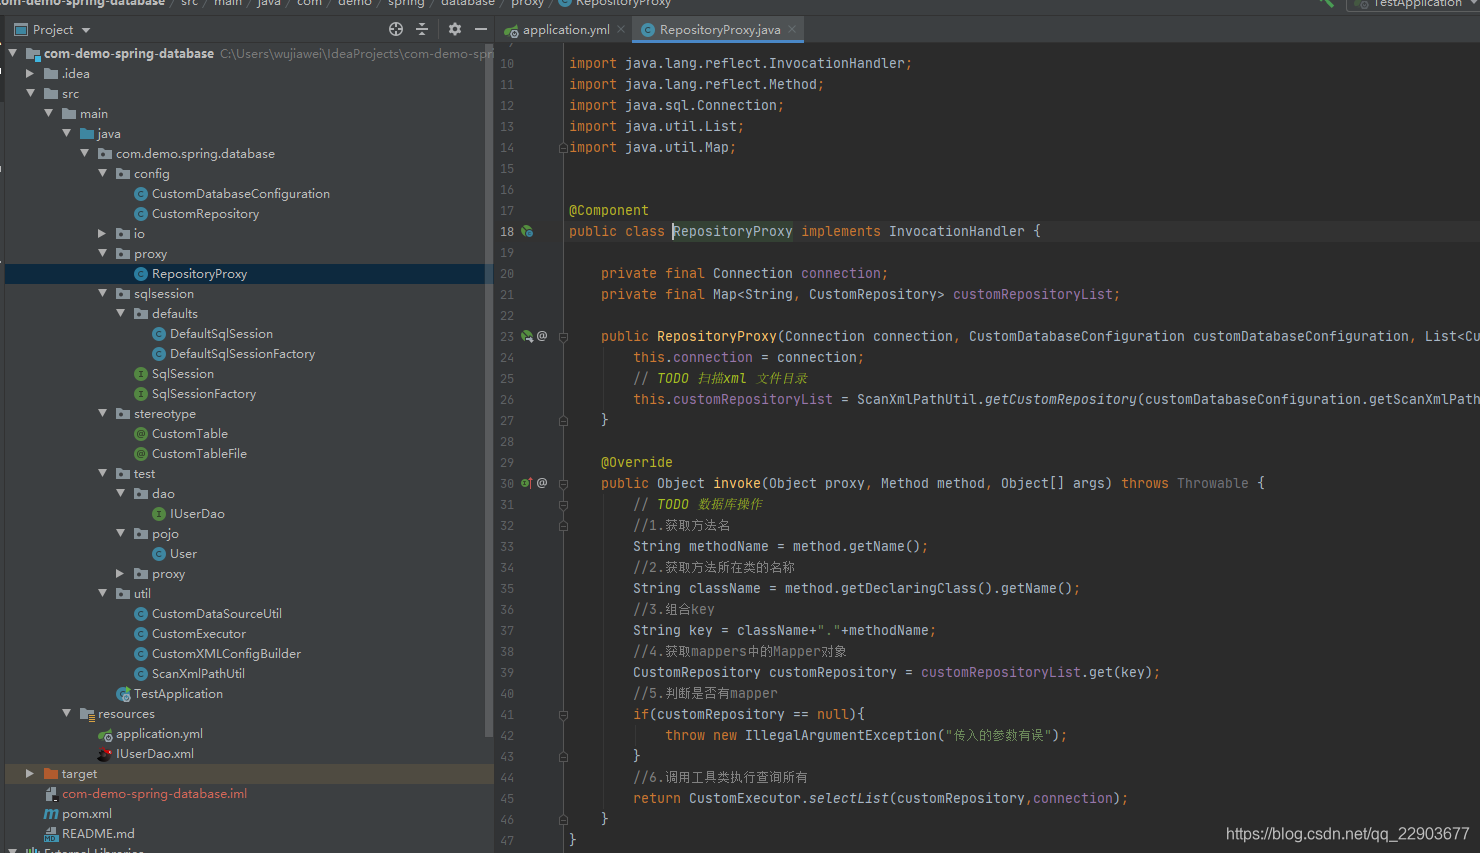Collapse the util package
Image resolution: width=1480 pixels, height=853 pixels.
point(103,593)
